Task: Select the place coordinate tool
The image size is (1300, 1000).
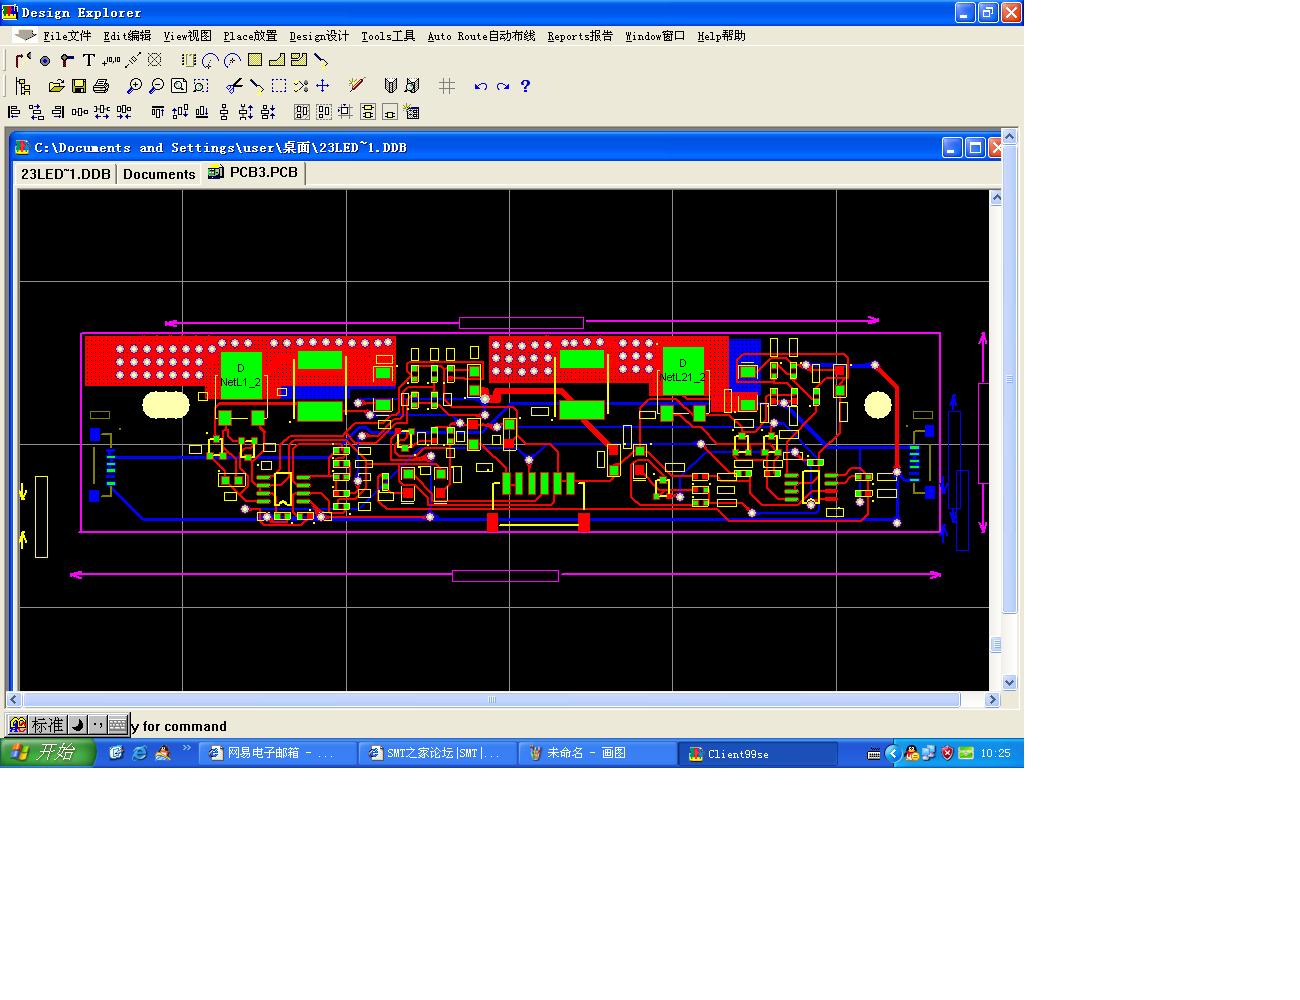Action: coord(111,60)
